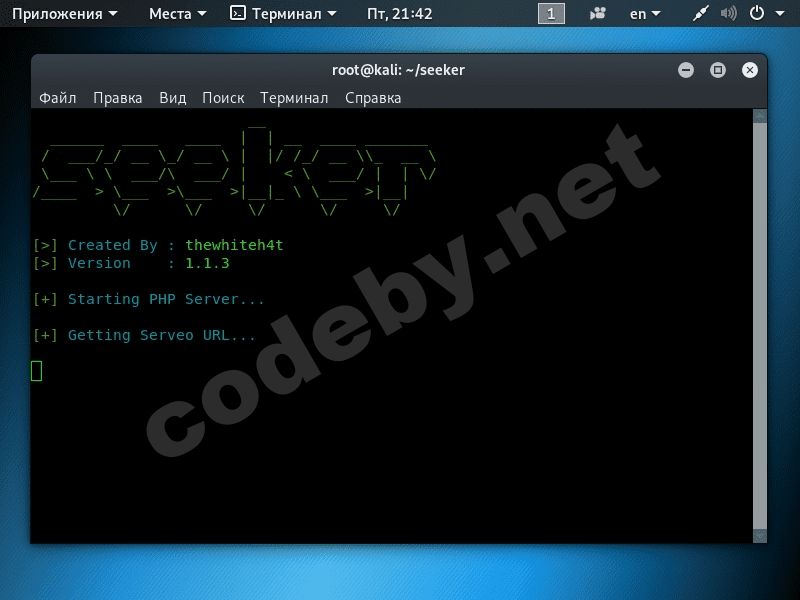Click the Starting PHP Server... line
The height and width of the screenshot is (600, 800).
[x=148, y=299]
